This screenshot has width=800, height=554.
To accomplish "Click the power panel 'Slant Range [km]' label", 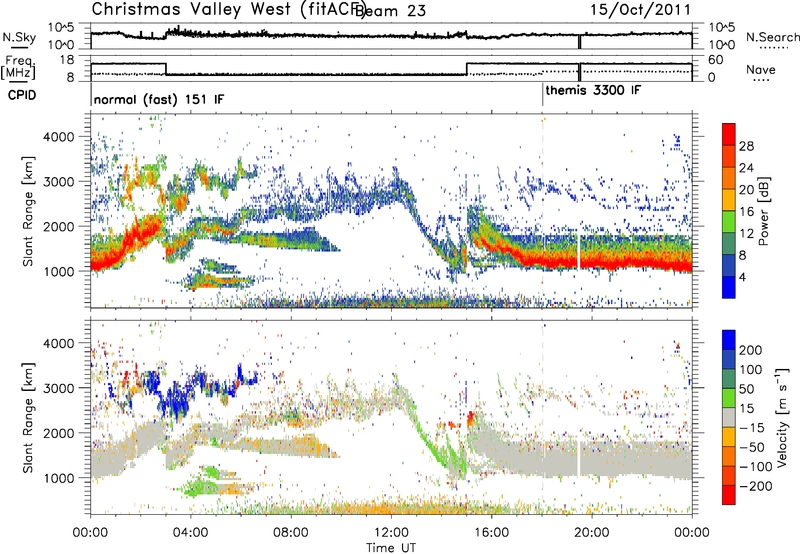I will [x=28, y=211].
